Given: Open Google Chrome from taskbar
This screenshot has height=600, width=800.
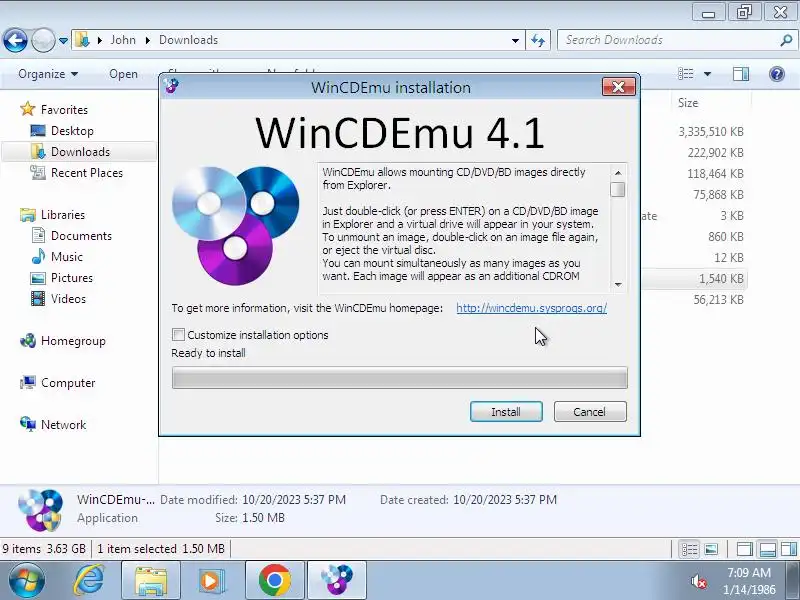Looking at the screenshot, I should [274, 581].
